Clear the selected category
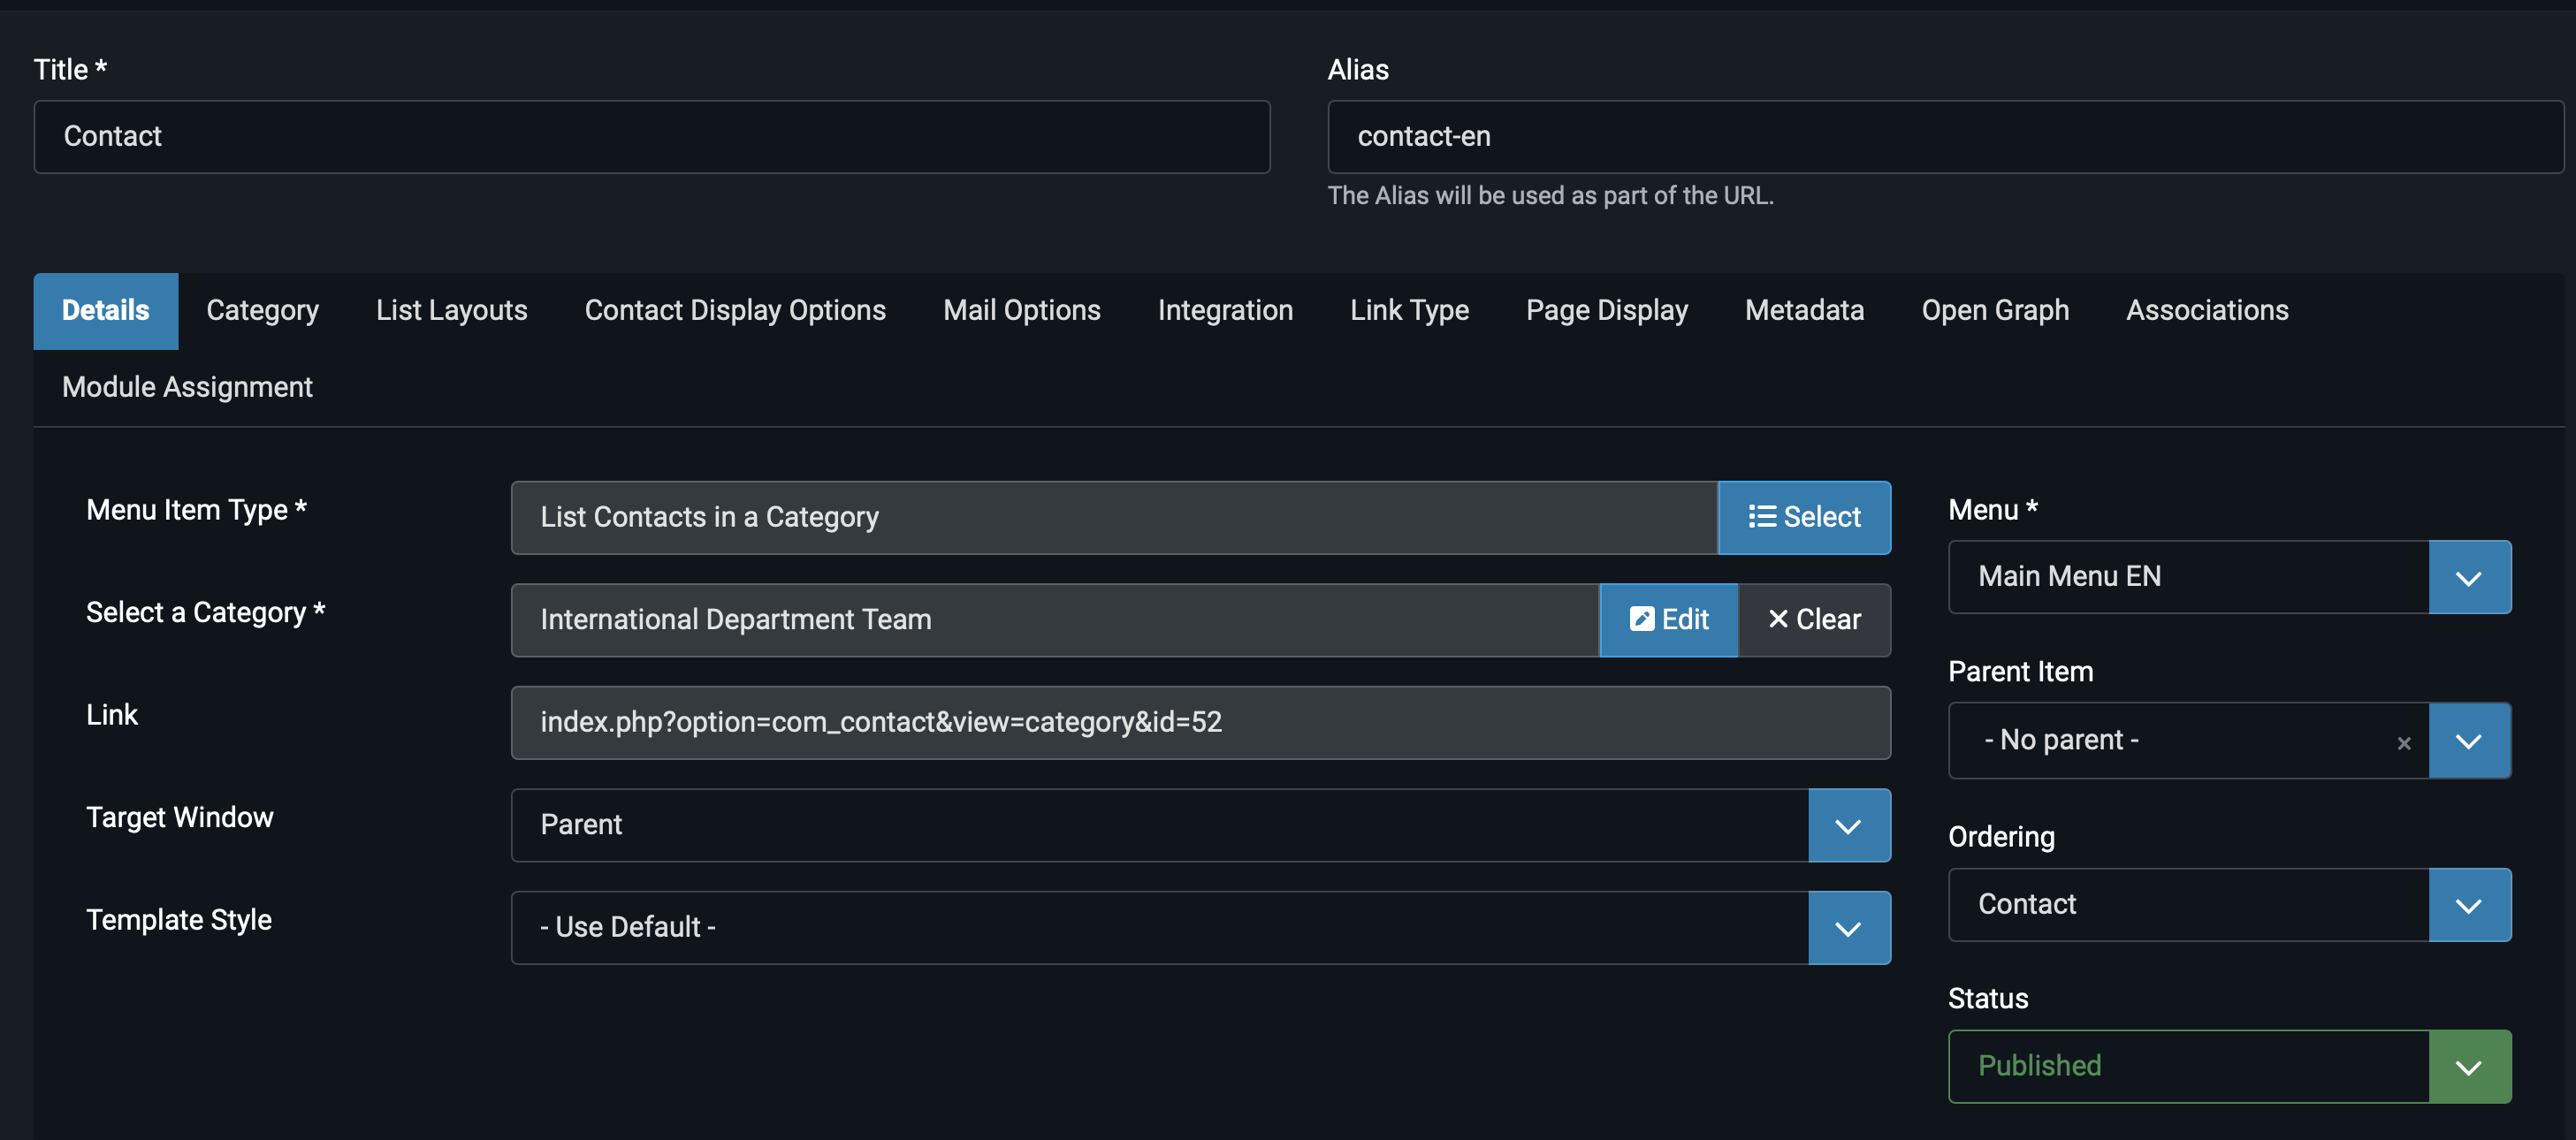 [x=1814, y=620]
